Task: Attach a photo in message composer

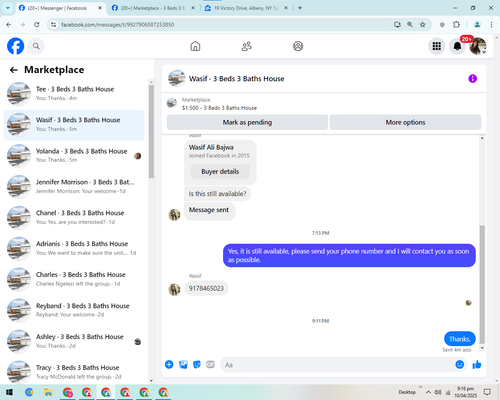Action: pyautogui.click(x=183, y=364)
